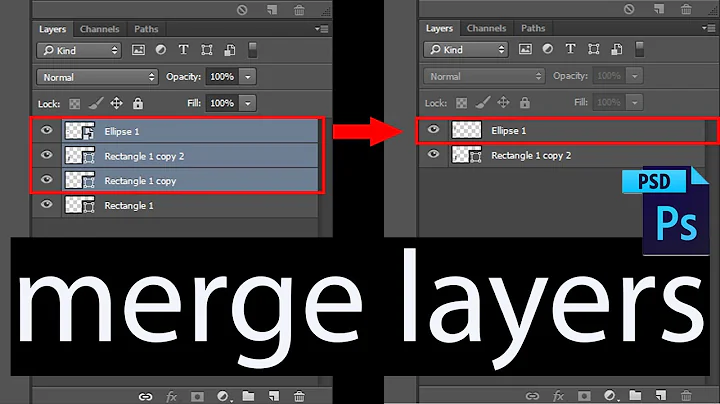Lock image pixels brush icon in left panel

tap(96, 103)
